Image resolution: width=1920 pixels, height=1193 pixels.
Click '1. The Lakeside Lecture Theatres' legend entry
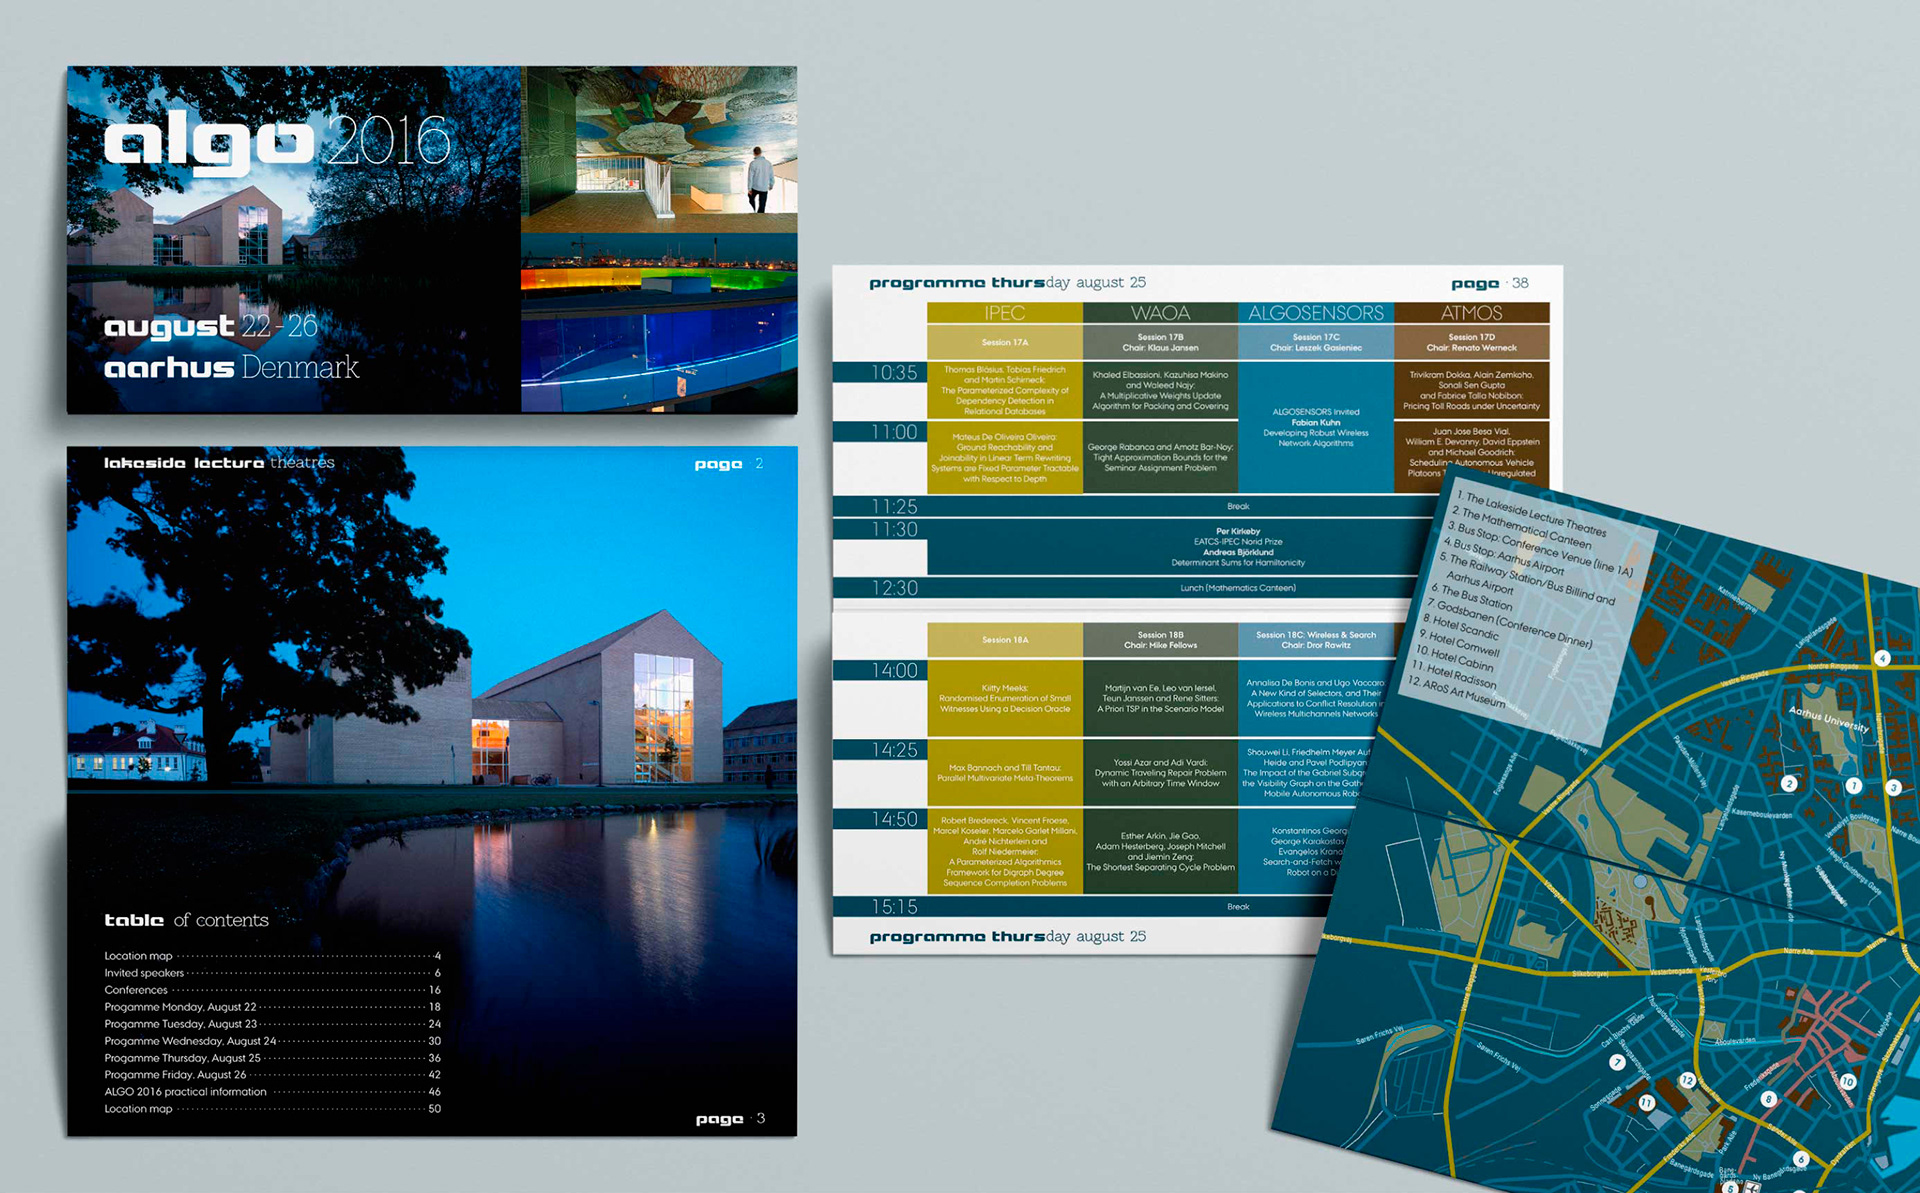(1530, 514)
